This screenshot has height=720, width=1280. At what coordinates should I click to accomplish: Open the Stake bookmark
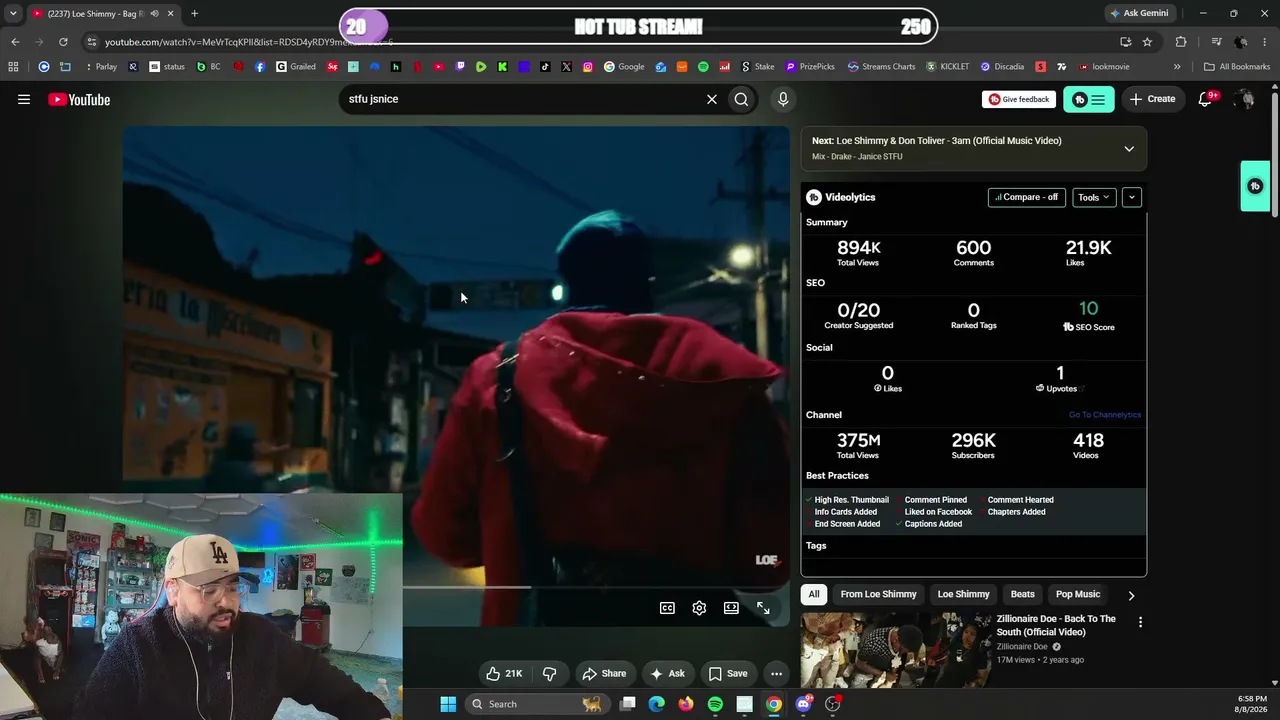[x=758, y=67]
